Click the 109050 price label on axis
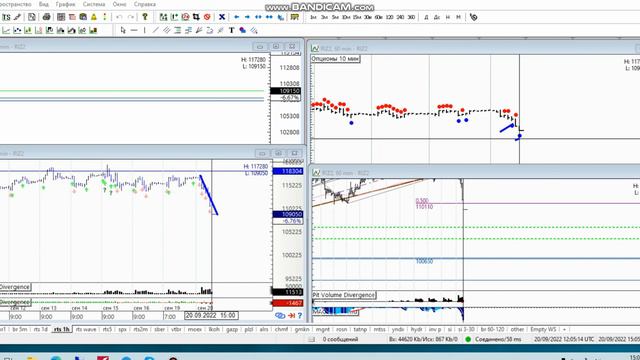Screen dimensions: 640x360 click(287, 214)
